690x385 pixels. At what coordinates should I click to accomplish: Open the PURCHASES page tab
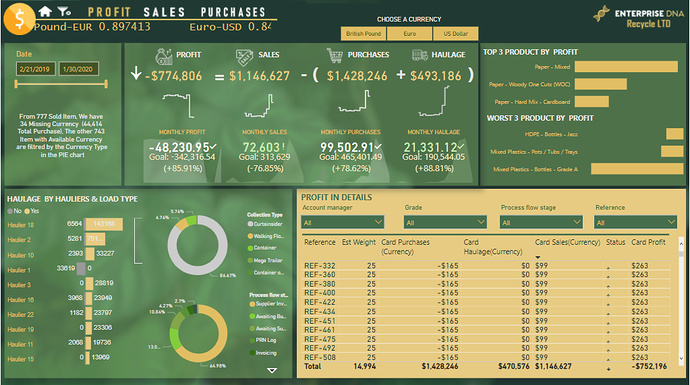[x=233, y=12]
